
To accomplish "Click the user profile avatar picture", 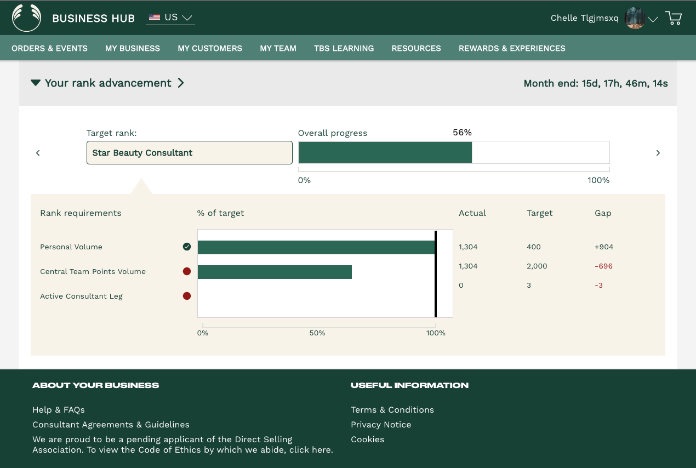I will (634, 18).
